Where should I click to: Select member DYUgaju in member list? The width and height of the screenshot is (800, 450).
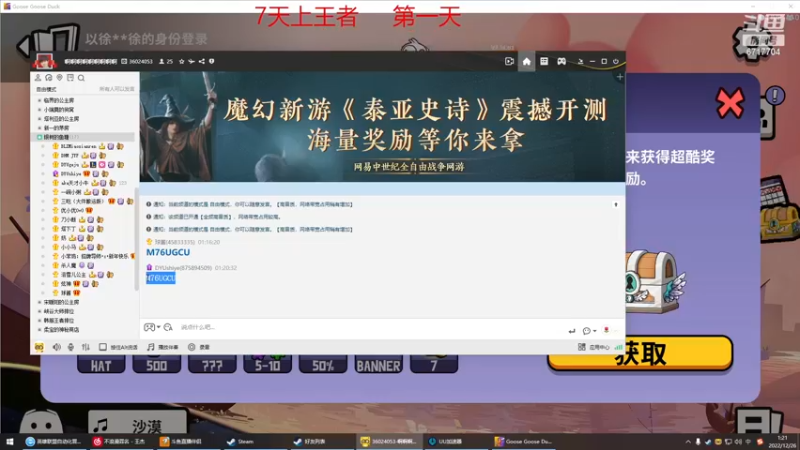point(70,164)
